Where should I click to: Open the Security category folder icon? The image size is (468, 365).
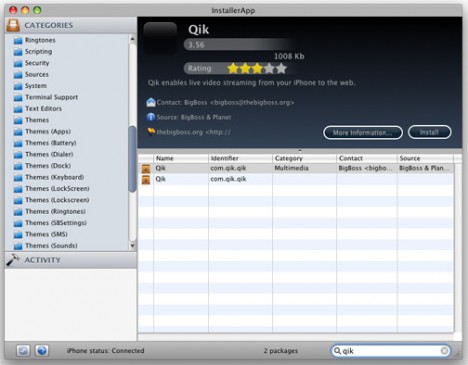[x=18, y=63]
